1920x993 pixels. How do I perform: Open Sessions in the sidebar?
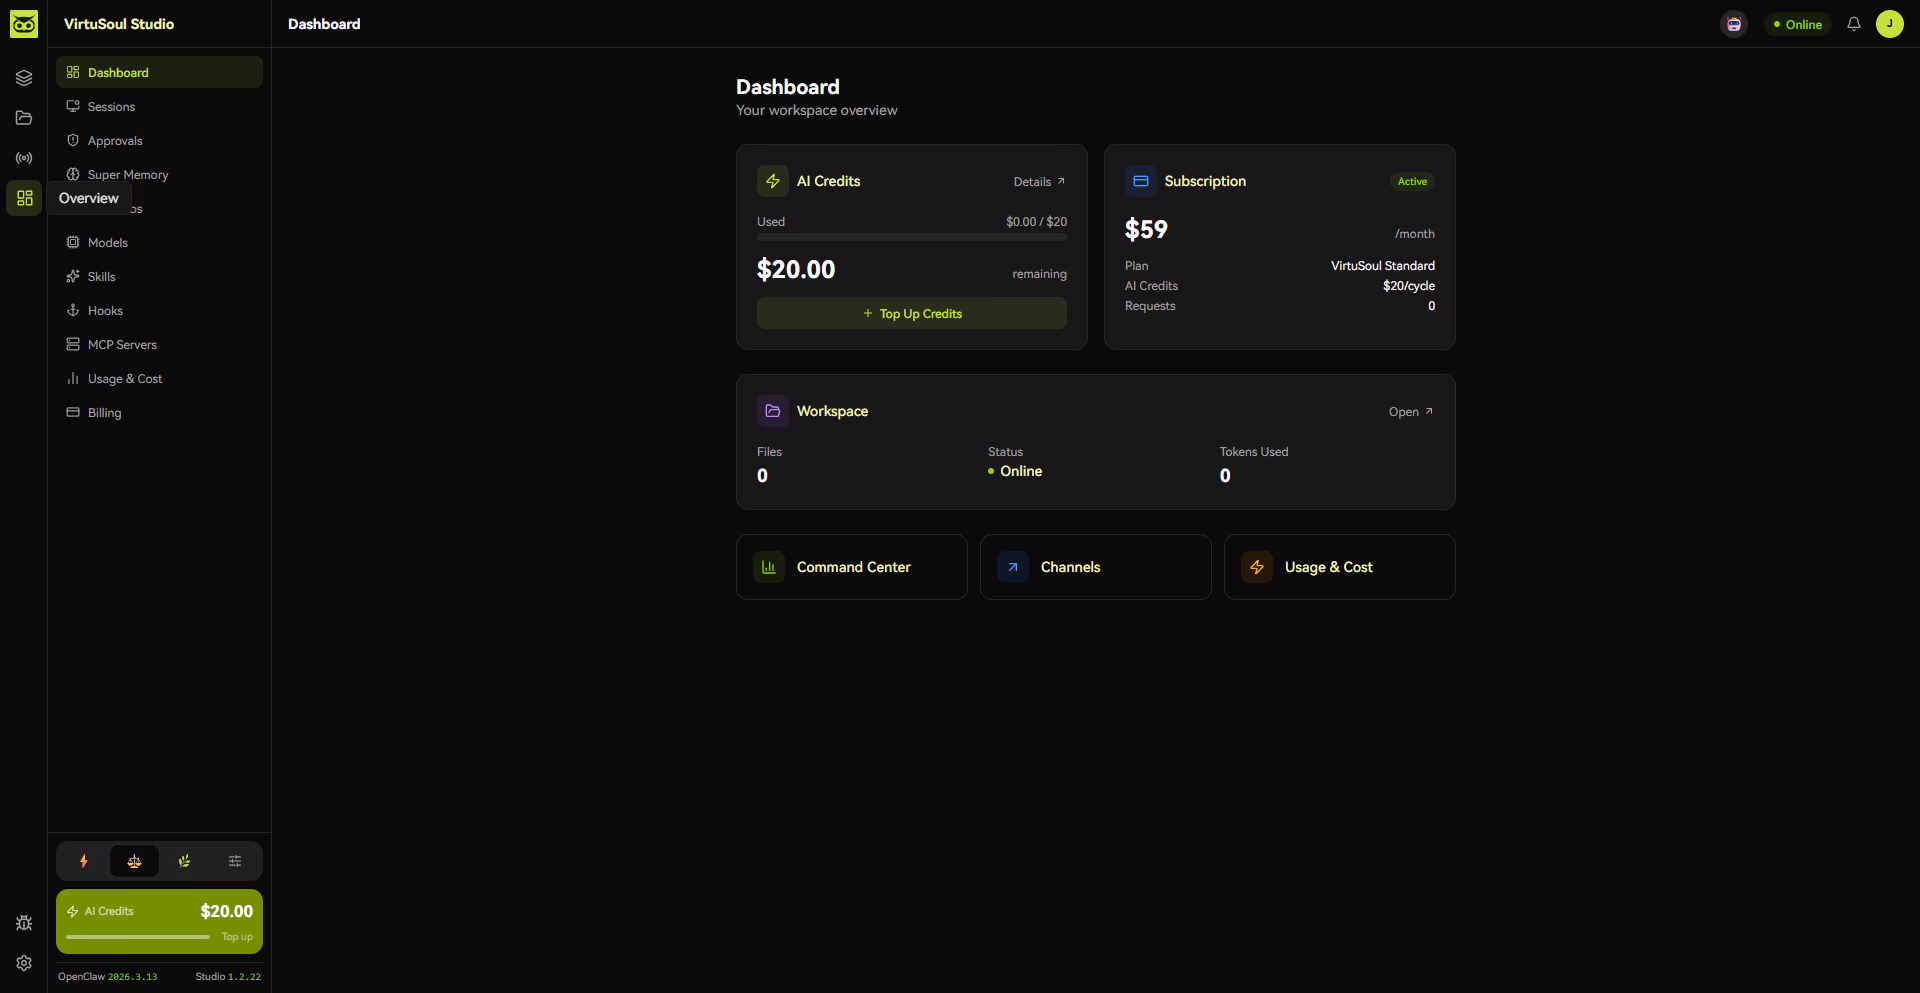(x=159, y=106)
